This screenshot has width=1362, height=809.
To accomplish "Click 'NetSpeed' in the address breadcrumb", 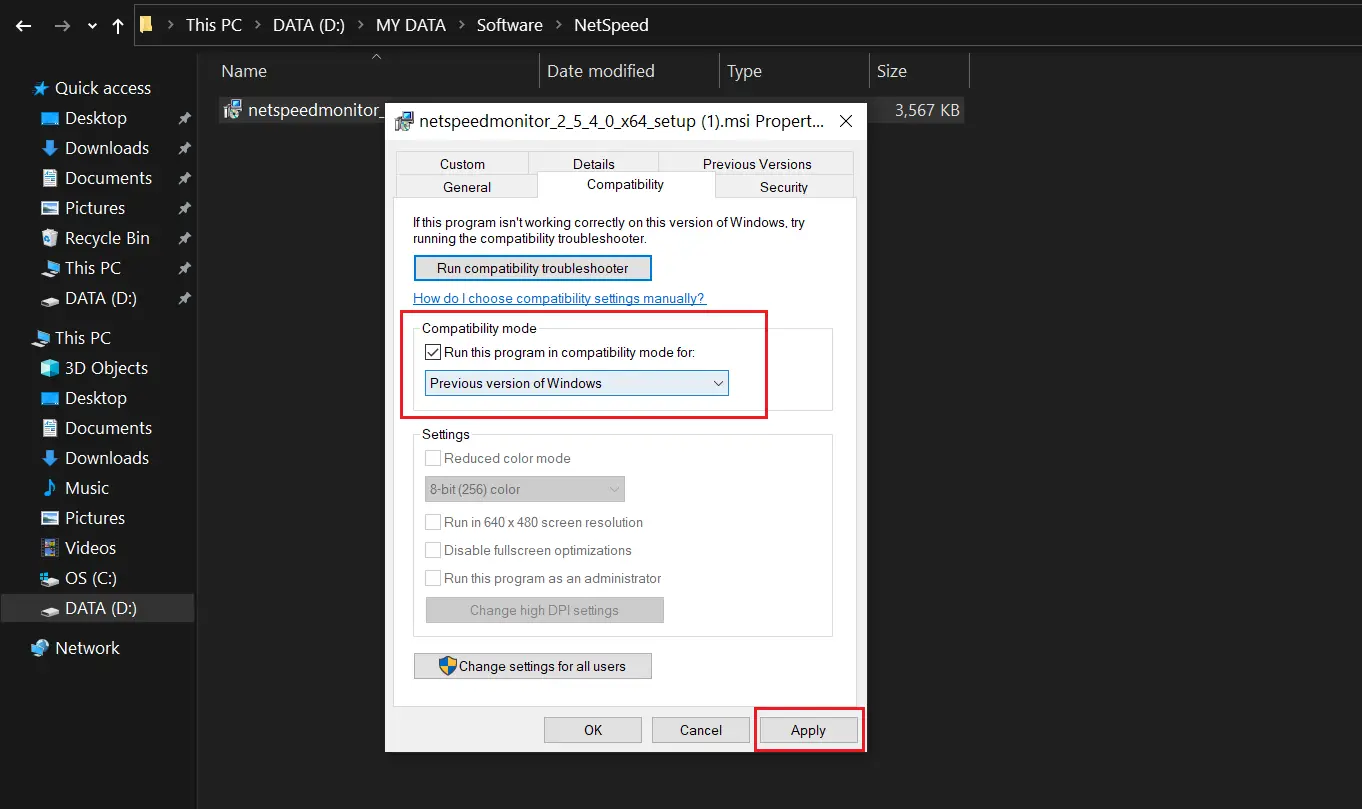I will coord(611,25).
